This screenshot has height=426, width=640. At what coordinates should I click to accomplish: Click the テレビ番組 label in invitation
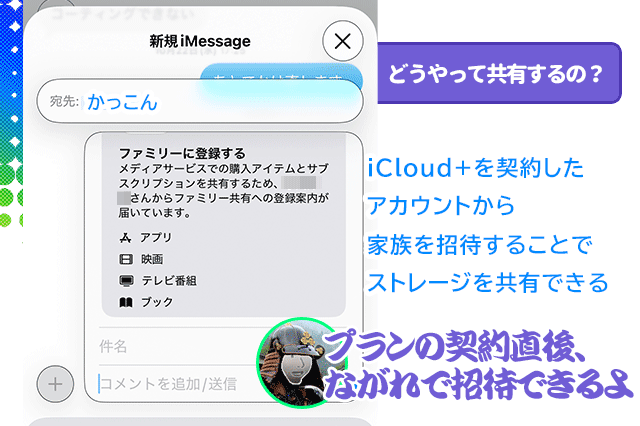point(169,281)
